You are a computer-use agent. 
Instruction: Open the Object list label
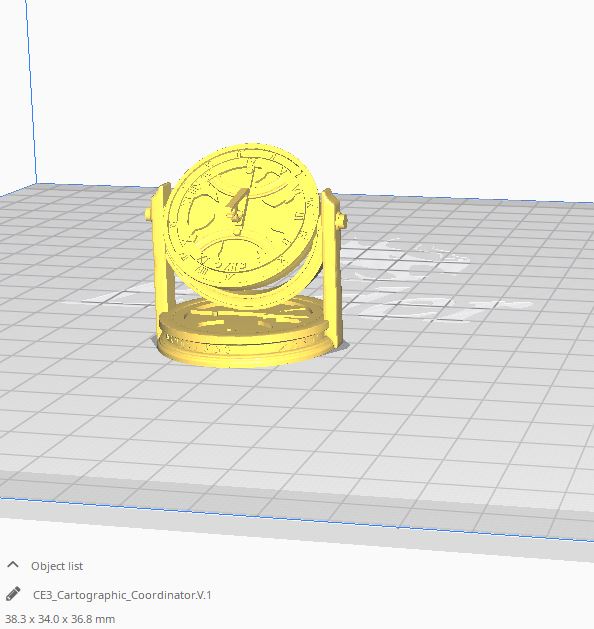(x=57, y=566)
